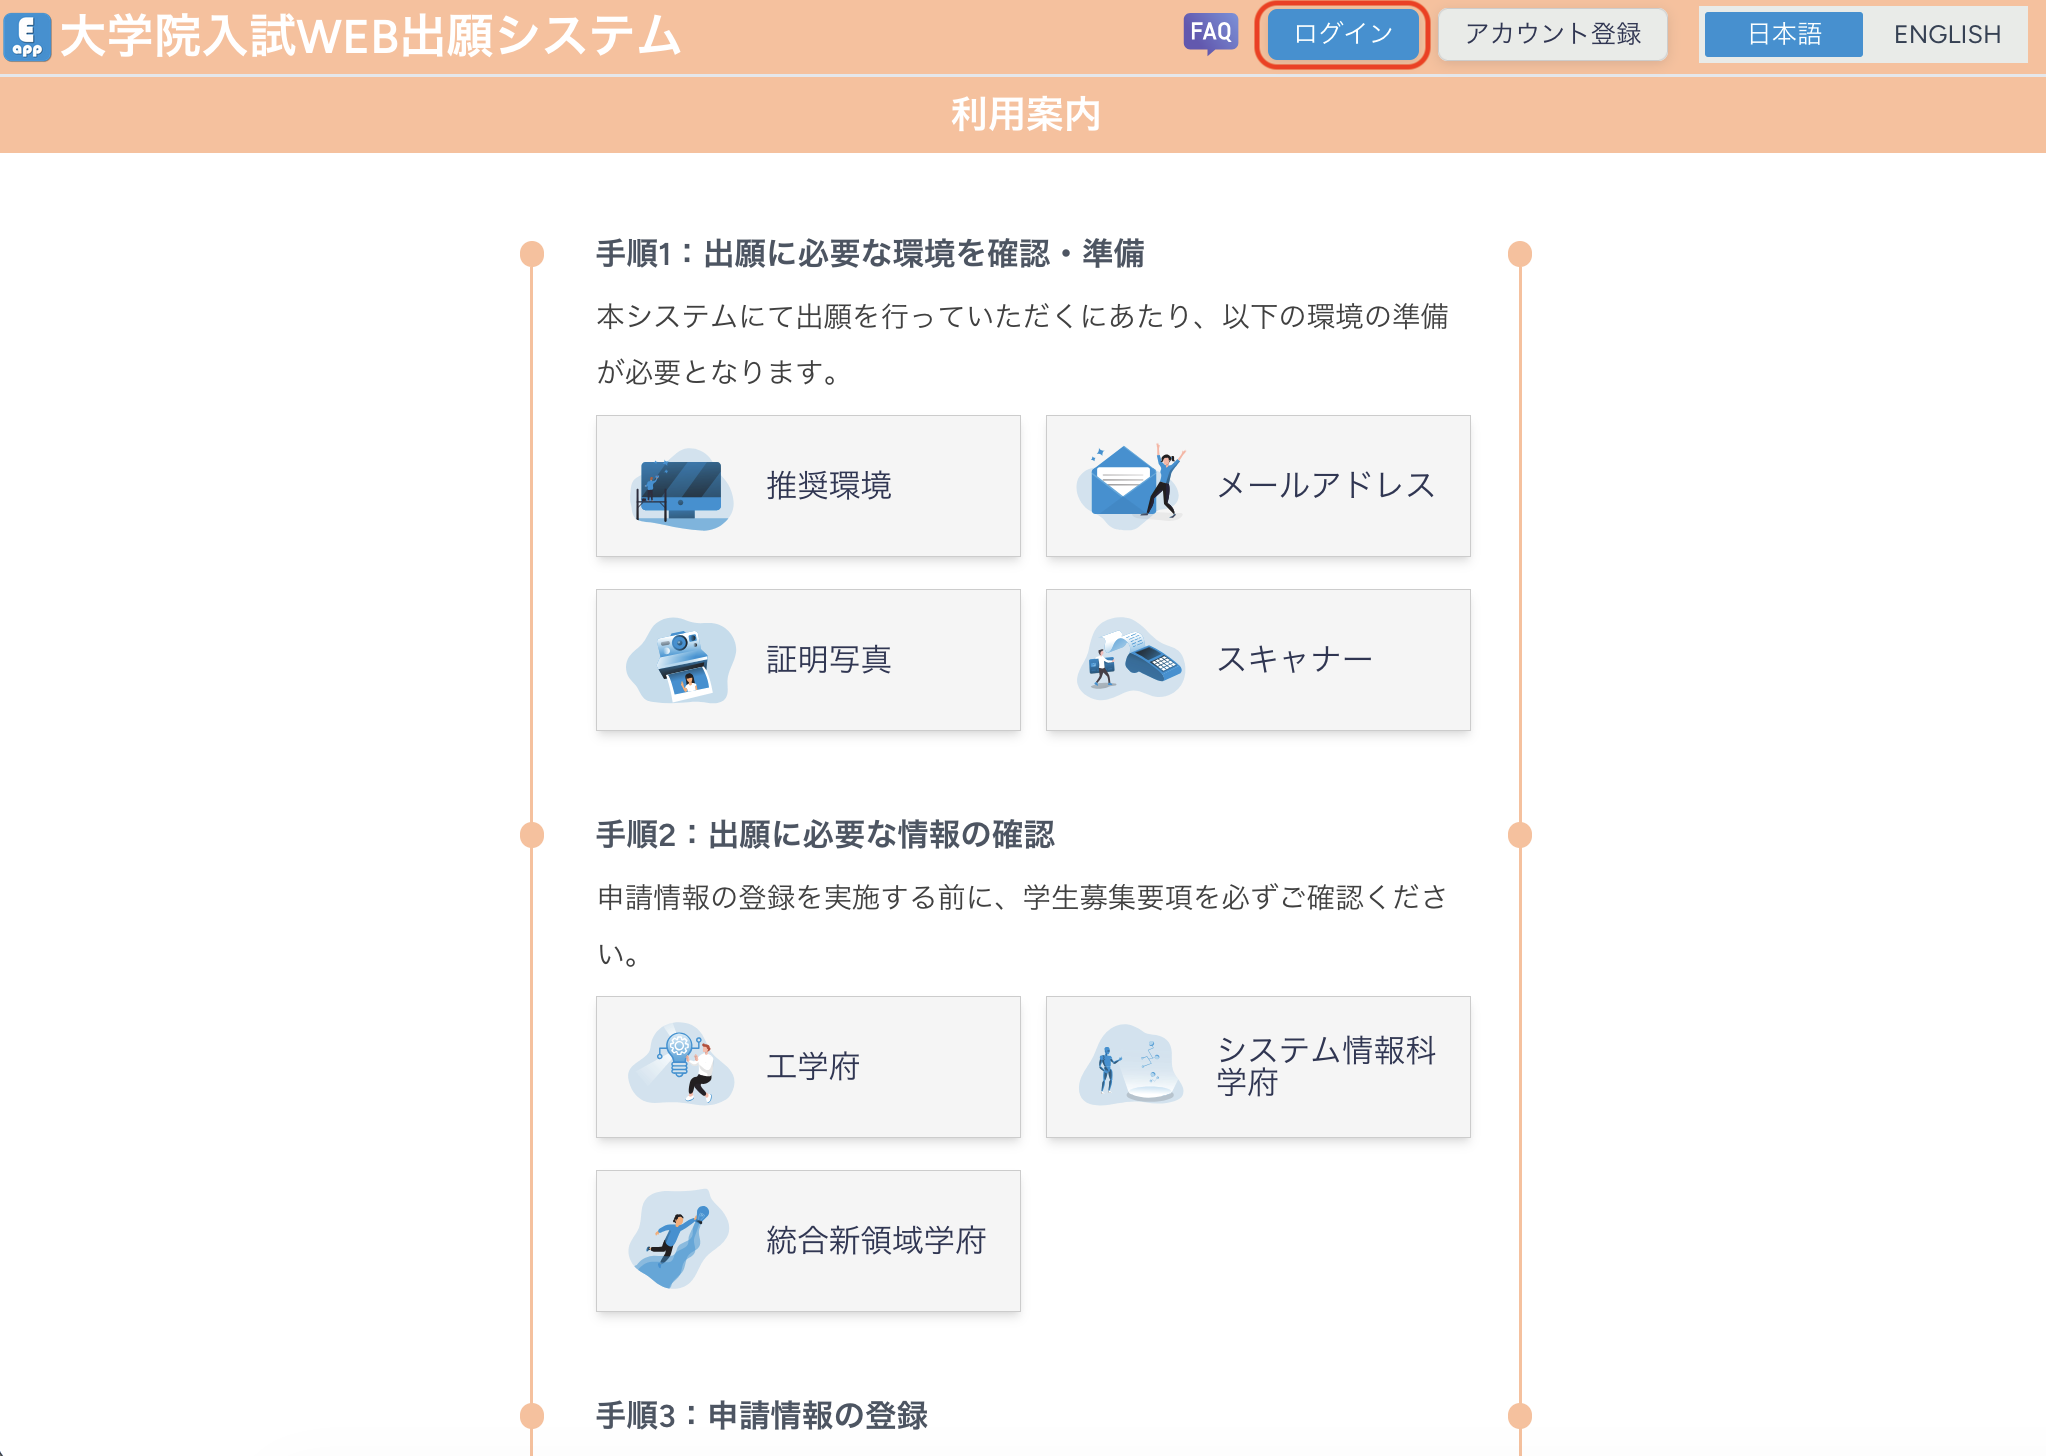This screenshot has height=1456, width=2046.
Task: Open the 工学府 admission guidelines card
Action: click(x=808, y=1067)
